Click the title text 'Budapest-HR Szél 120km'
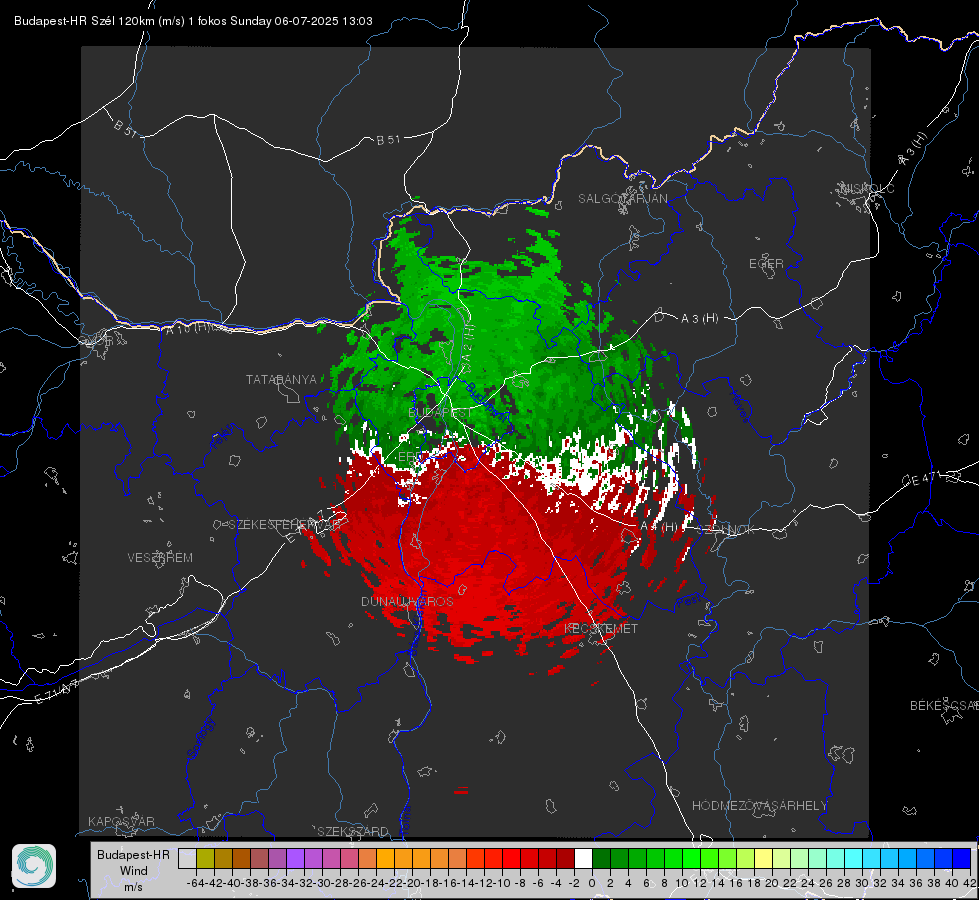The image size is (979, 900). pos(84,21)
